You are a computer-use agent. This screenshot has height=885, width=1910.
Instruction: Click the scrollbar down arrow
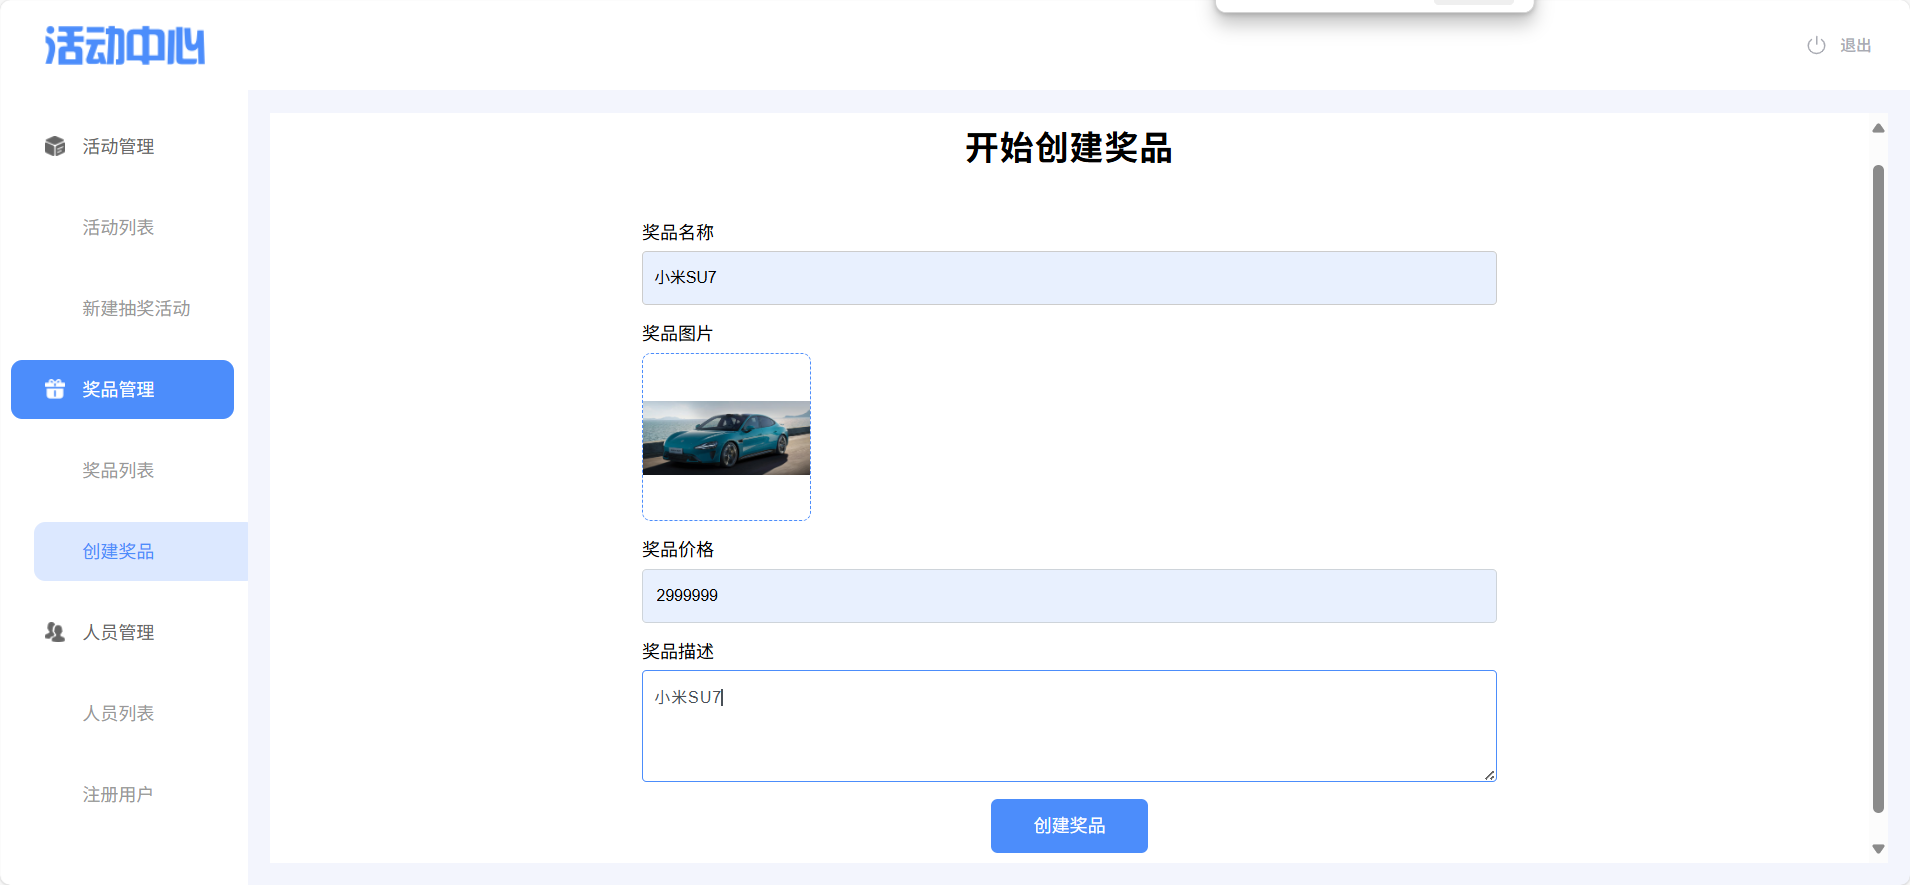[1878, 849]
